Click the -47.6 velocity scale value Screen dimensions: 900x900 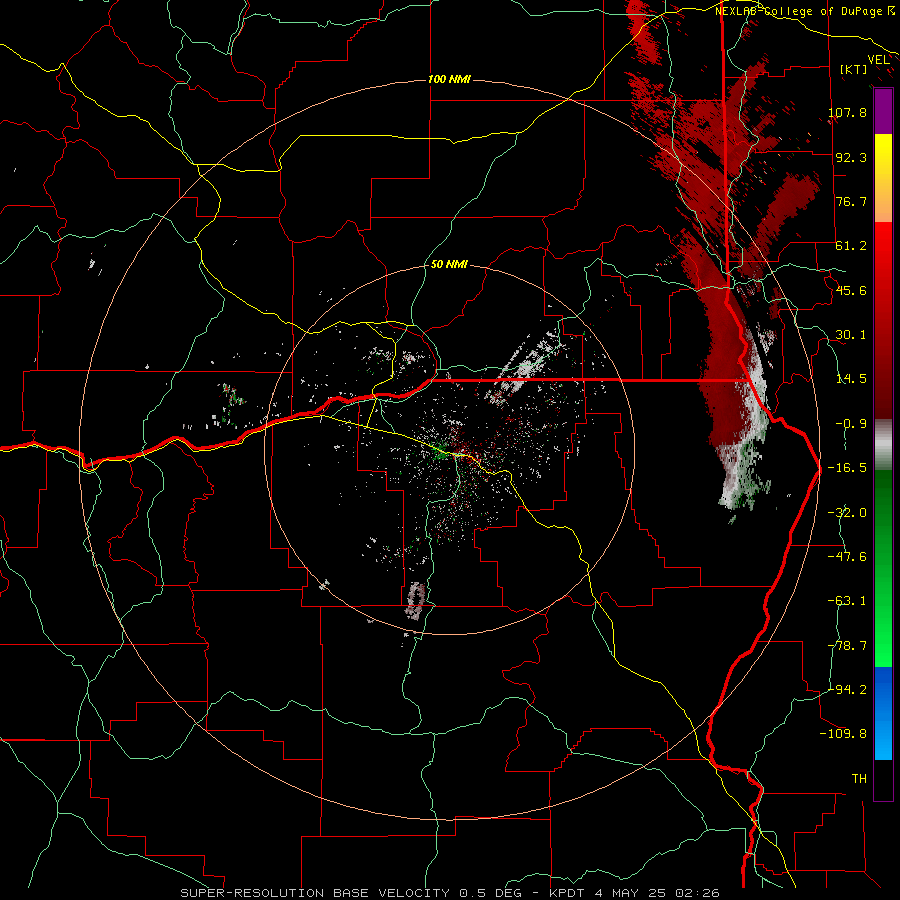(x=847, y=556)
